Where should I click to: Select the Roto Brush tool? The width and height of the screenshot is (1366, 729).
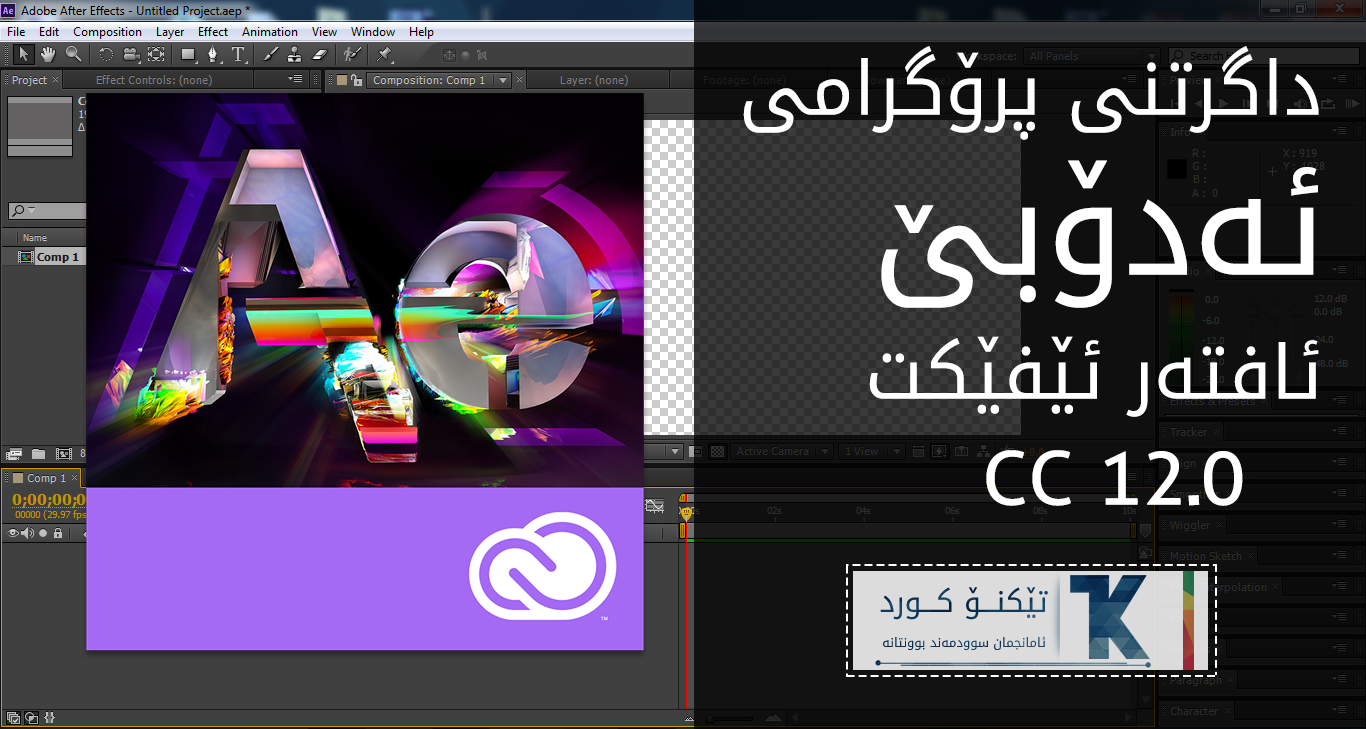[x=351, y=54]
